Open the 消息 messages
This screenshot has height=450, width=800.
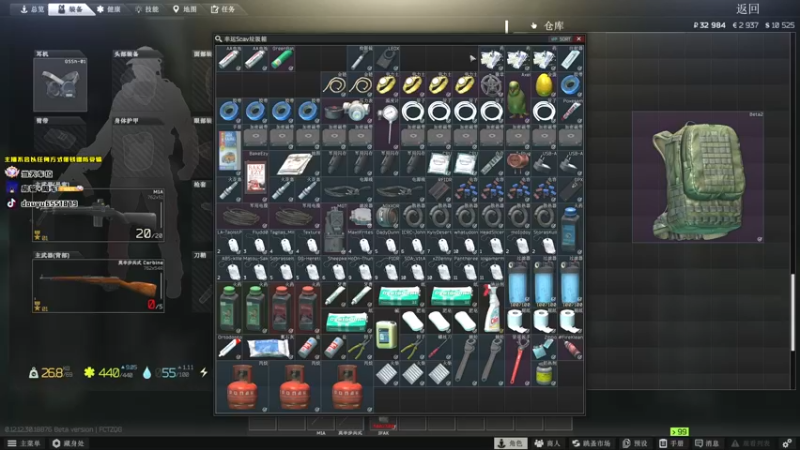point(707,443)
